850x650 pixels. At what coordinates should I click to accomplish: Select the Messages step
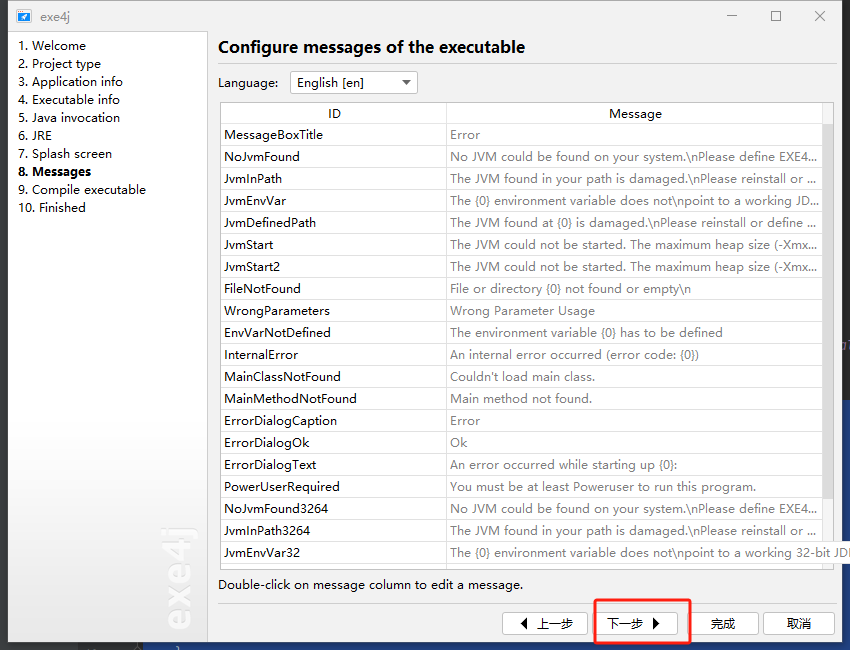54,171
